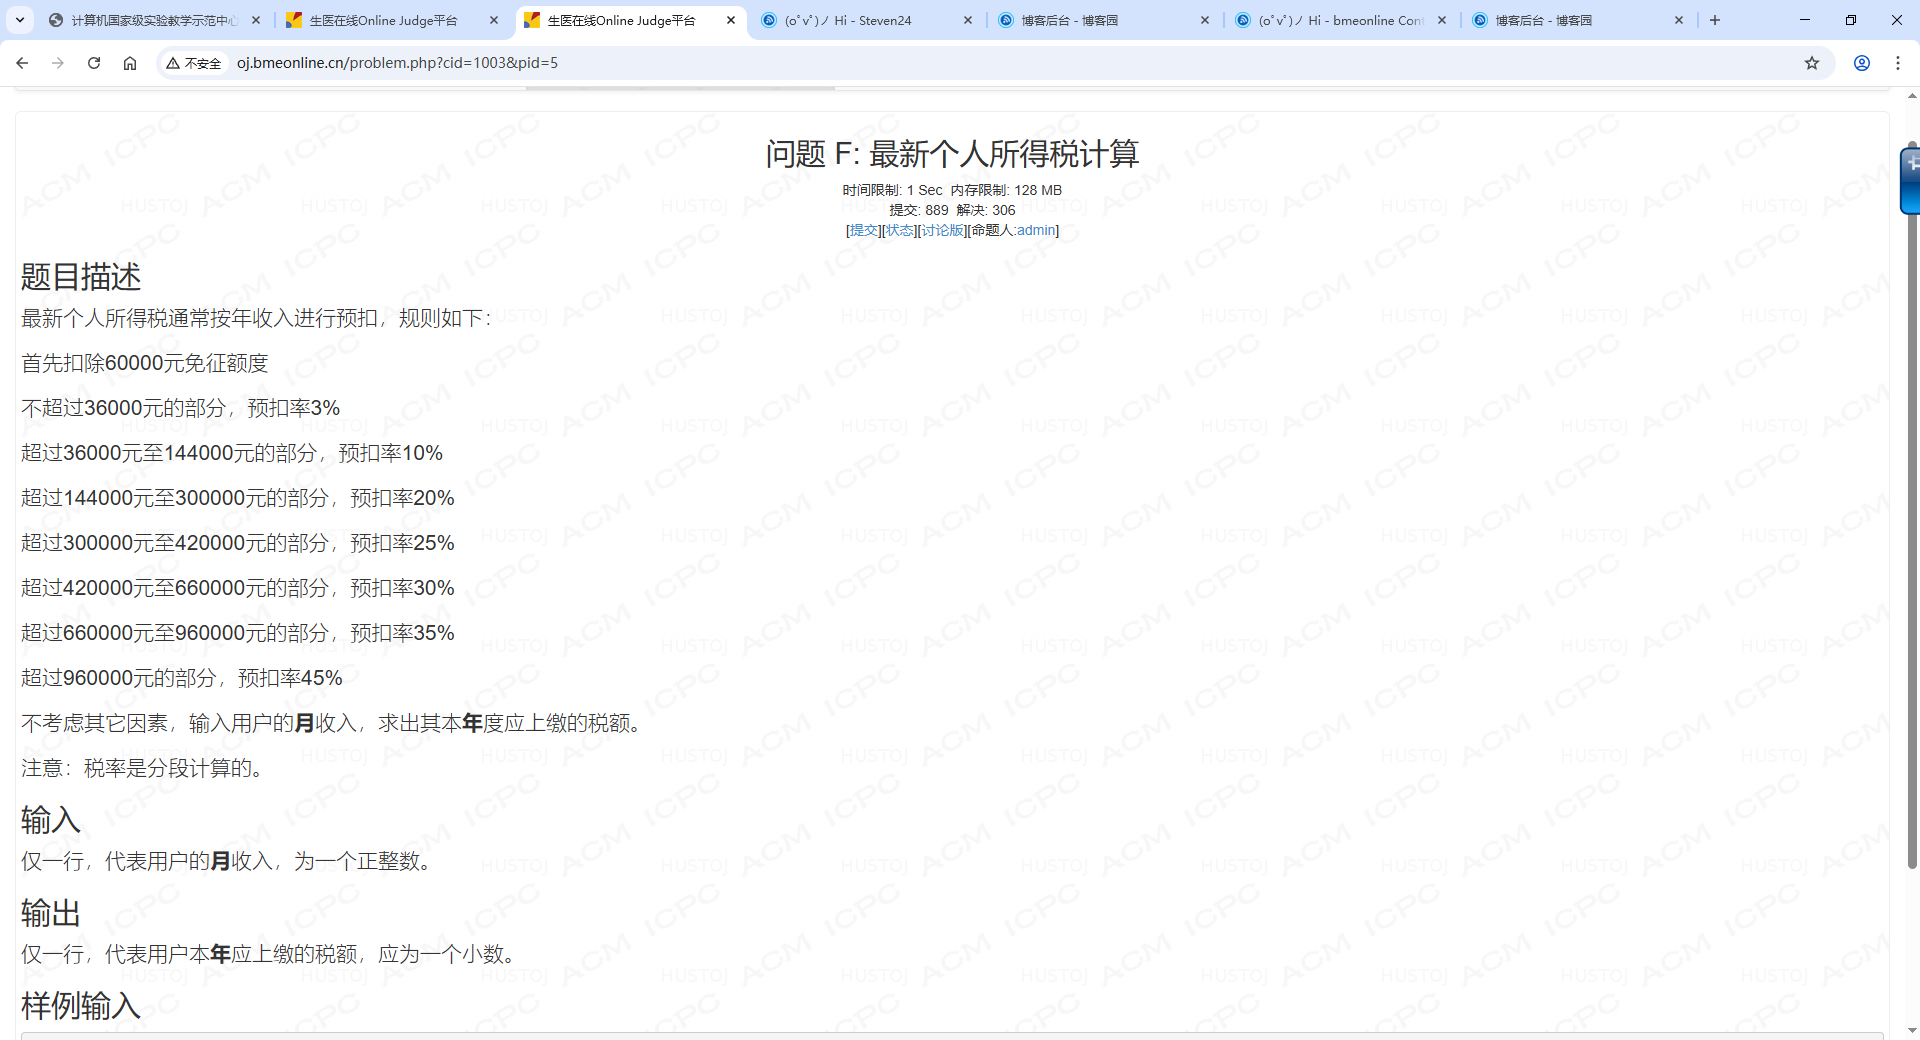Open the 讨论版 discussion link
This screenshot has height=1040, width=1920.
[943, 230]
